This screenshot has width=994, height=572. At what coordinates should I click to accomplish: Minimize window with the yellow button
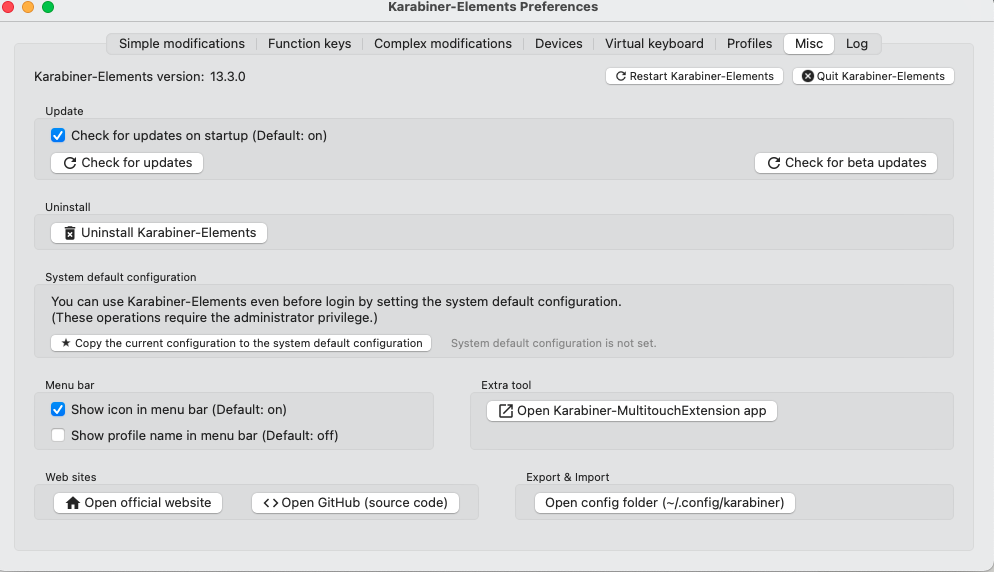click(28, 7)
